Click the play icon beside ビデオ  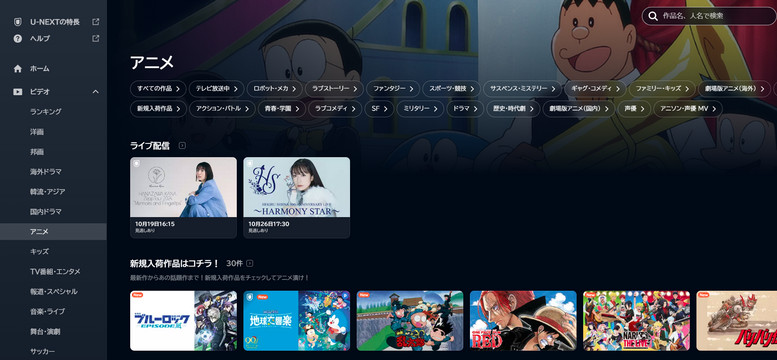tap(18, 91)
